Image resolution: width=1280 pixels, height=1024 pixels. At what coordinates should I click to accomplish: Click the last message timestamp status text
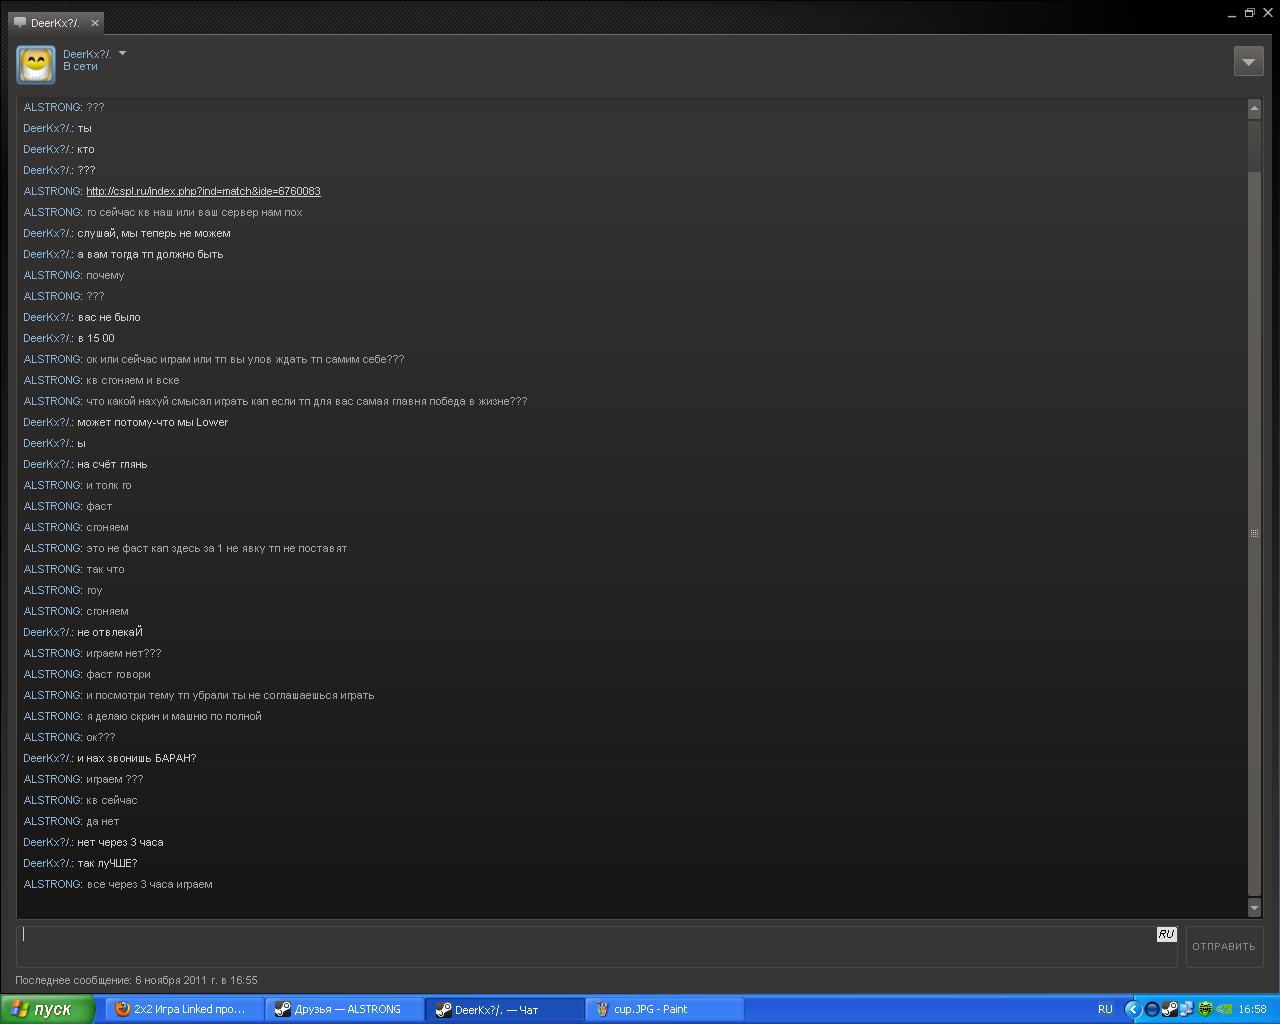click(136, 980)
